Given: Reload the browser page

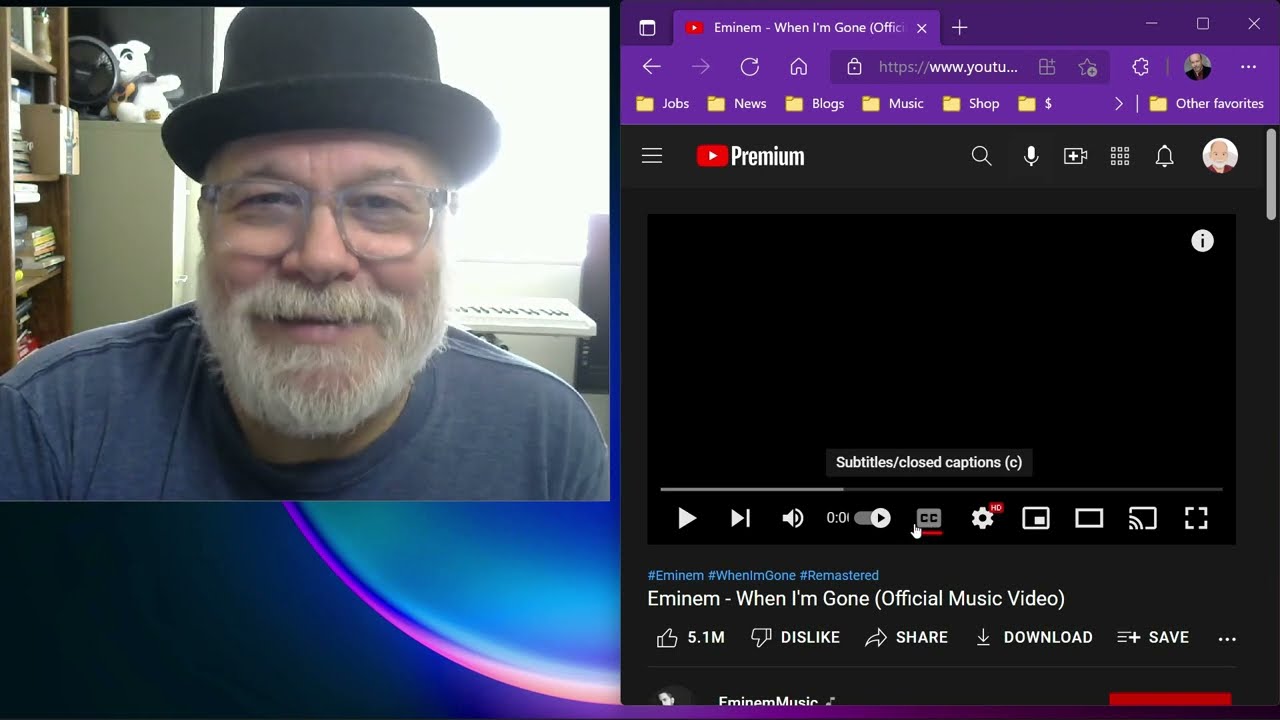Looking at the screenshot, I should click(x=749, y=67).
